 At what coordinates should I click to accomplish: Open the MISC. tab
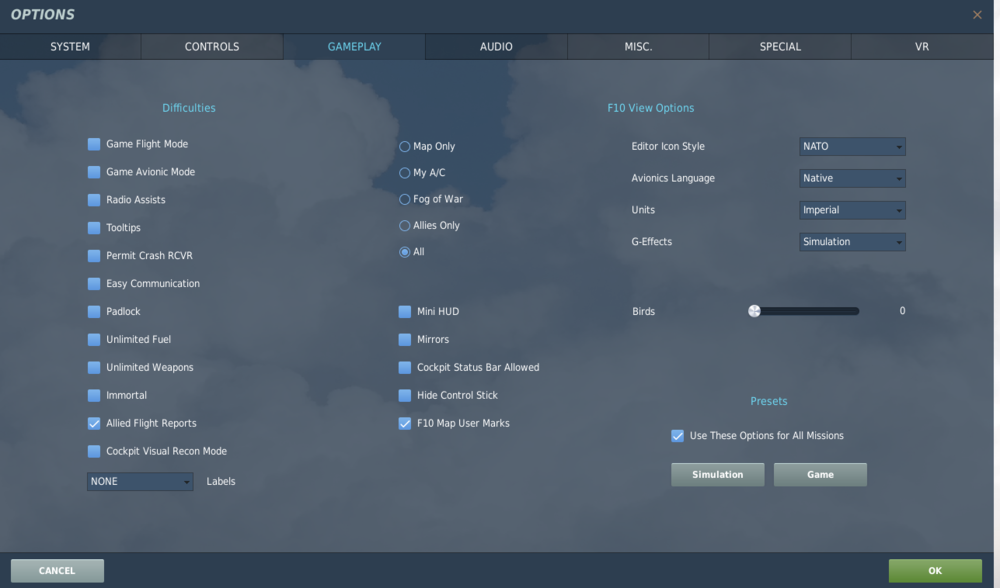(638, 47)
